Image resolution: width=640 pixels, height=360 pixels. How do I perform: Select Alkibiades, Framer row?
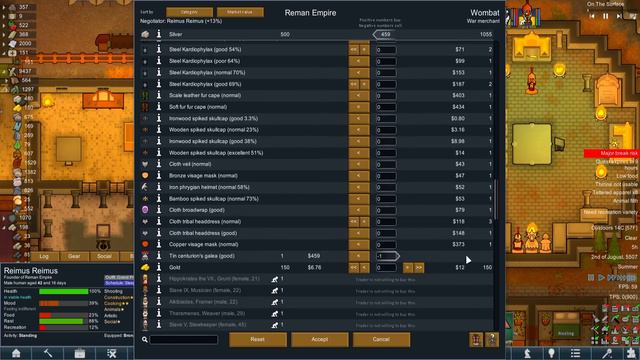click(x=317, y=302)
